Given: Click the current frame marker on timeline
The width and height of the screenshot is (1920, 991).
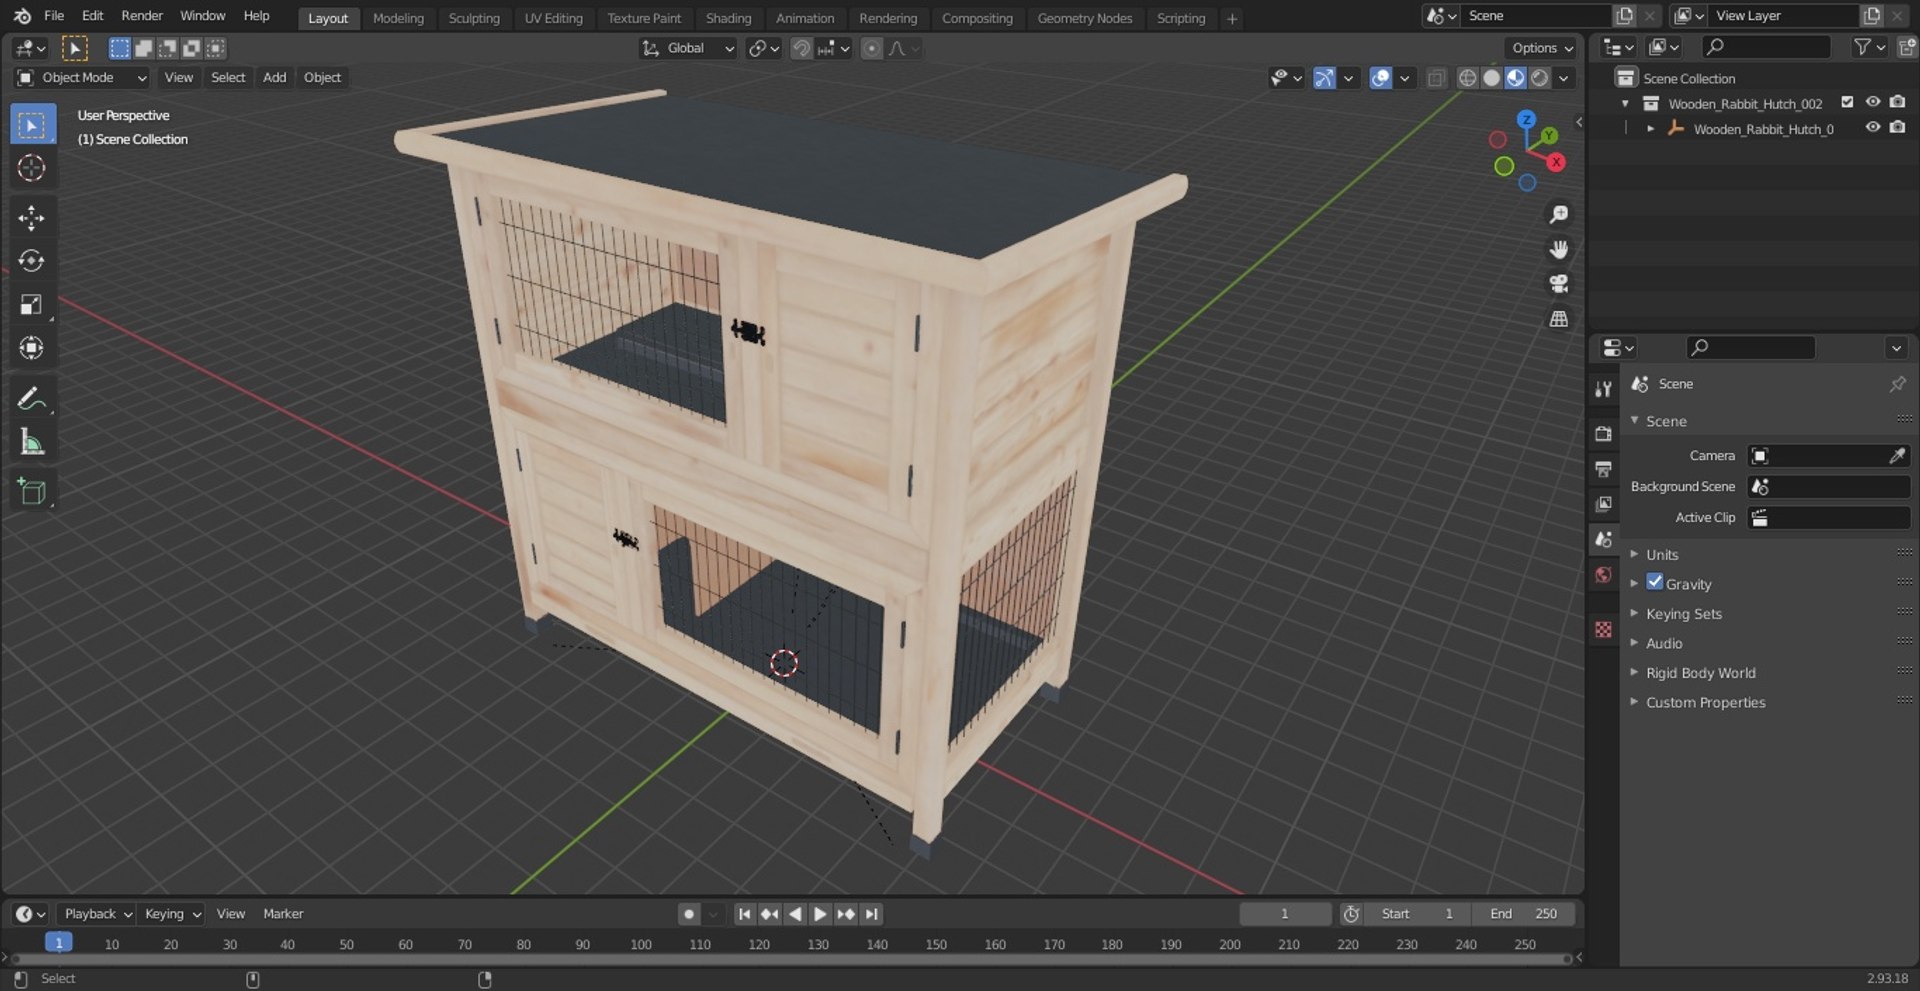Looking at the screenshot, I should click(59, 943).
